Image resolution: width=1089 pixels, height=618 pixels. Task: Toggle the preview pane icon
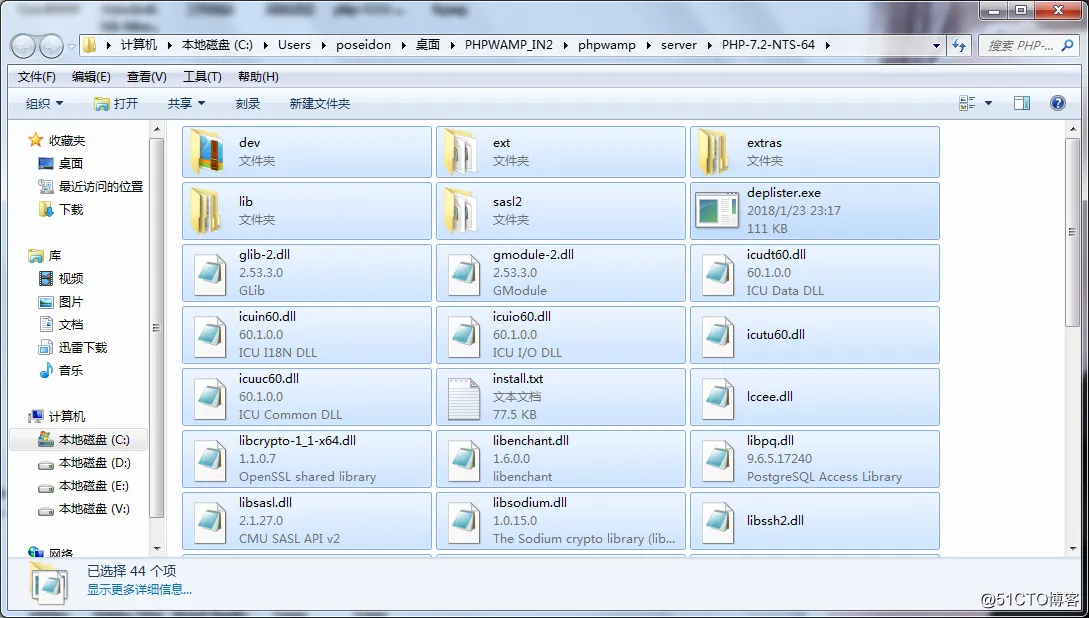[1022, 103]
